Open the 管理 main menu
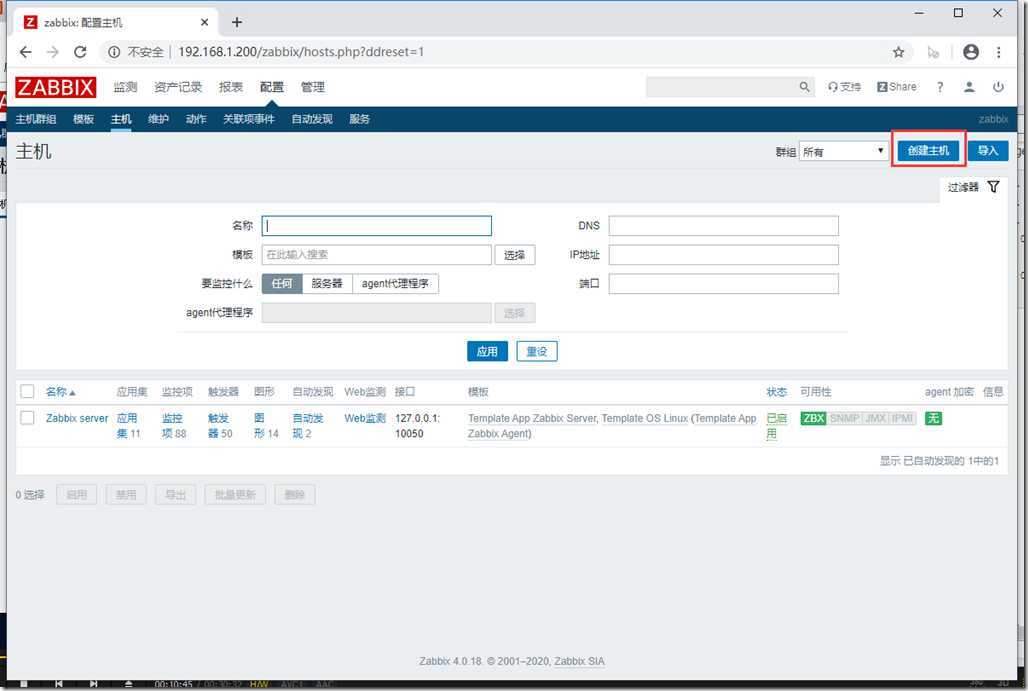This screenshot has width=1028, height=691. coord(313,87)
